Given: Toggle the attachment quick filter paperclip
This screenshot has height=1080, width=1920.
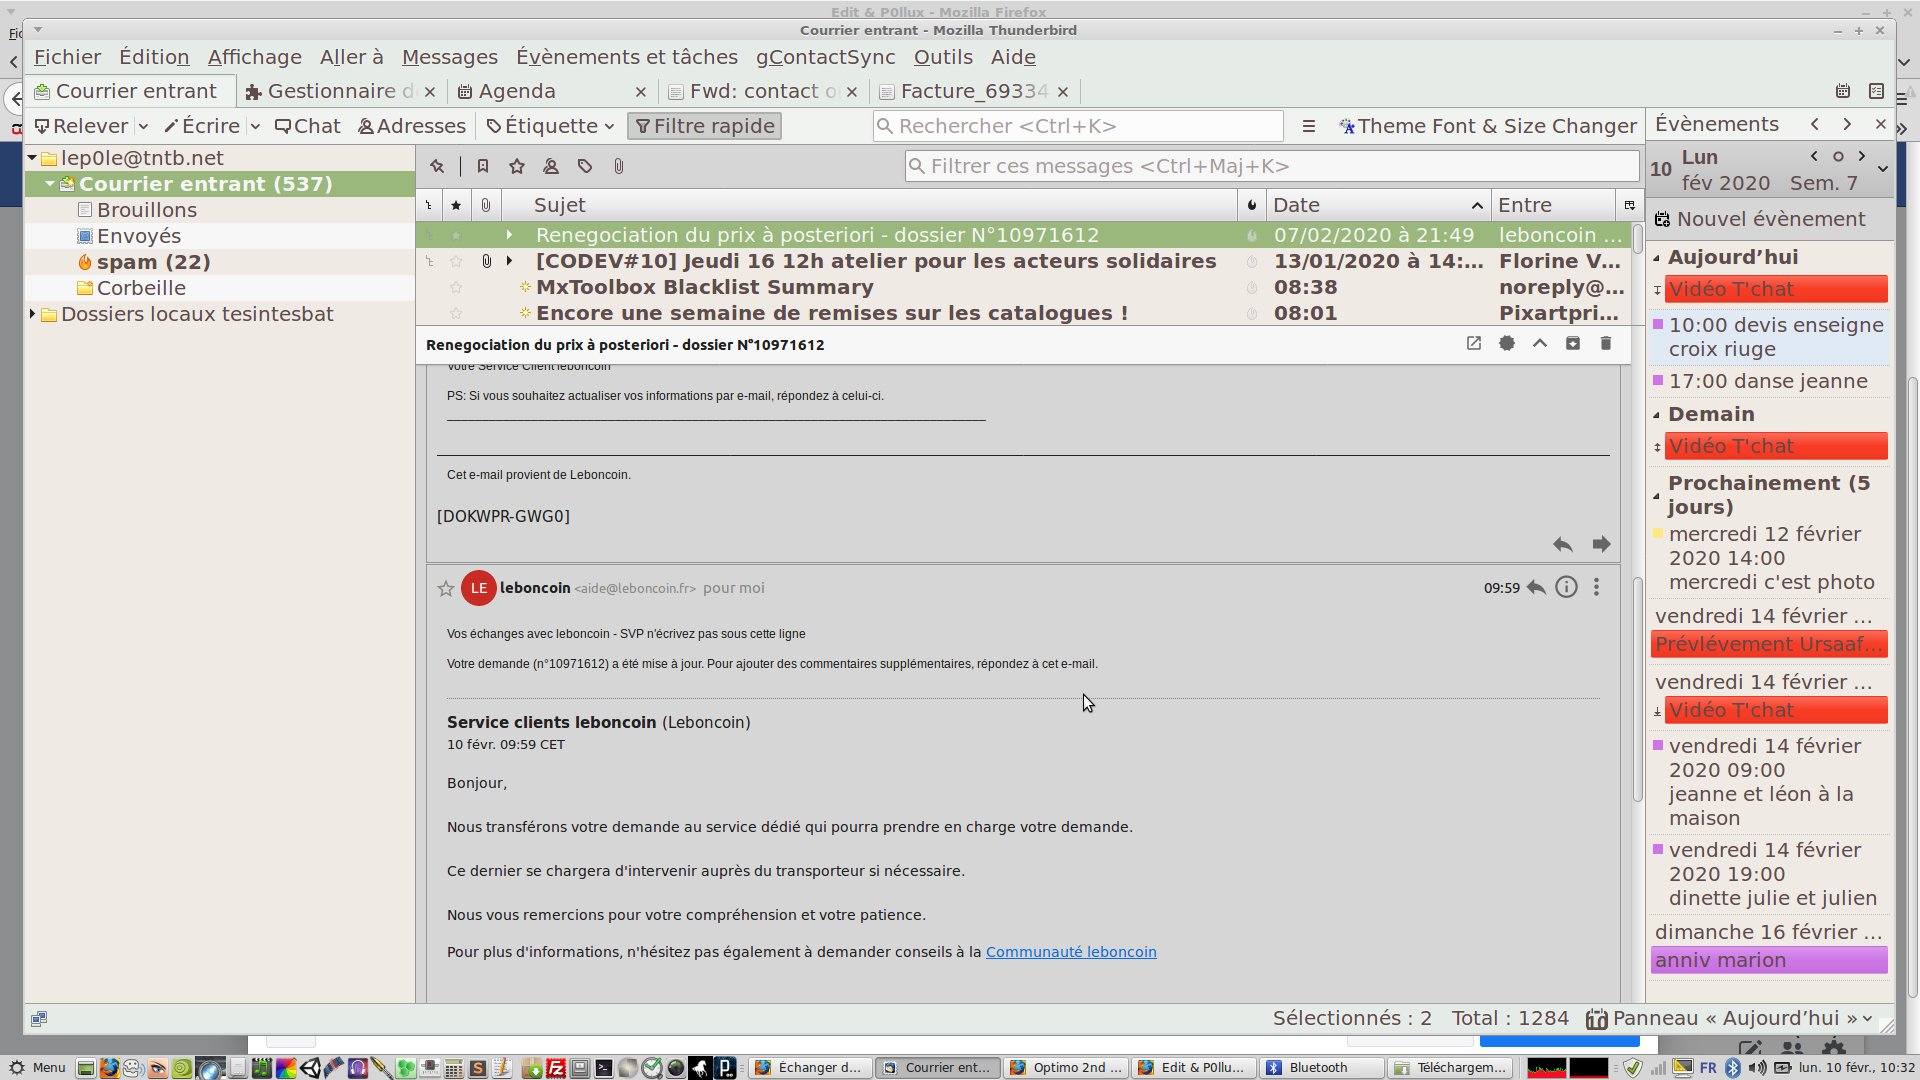Looking at the screenshot, I should click(619, 167).
